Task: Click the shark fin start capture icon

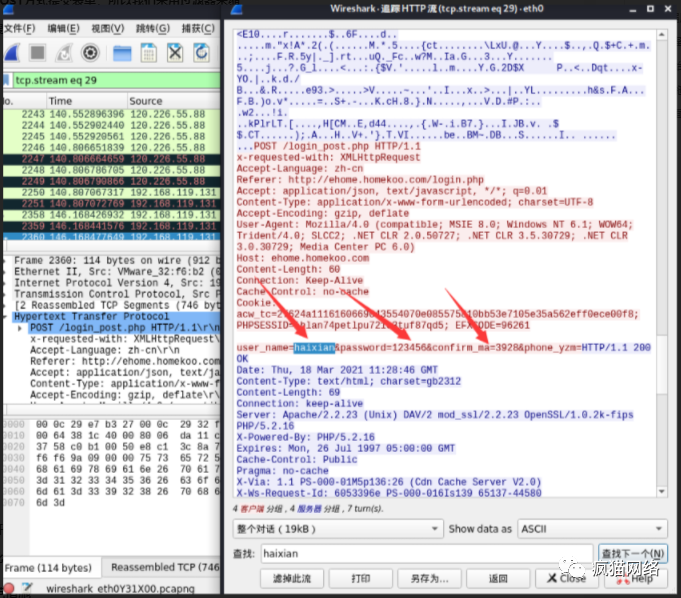Action: point(13,53)
